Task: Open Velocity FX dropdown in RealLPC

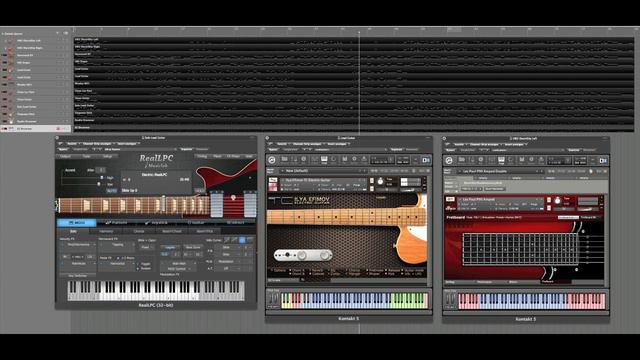Action: click(79, 245)
